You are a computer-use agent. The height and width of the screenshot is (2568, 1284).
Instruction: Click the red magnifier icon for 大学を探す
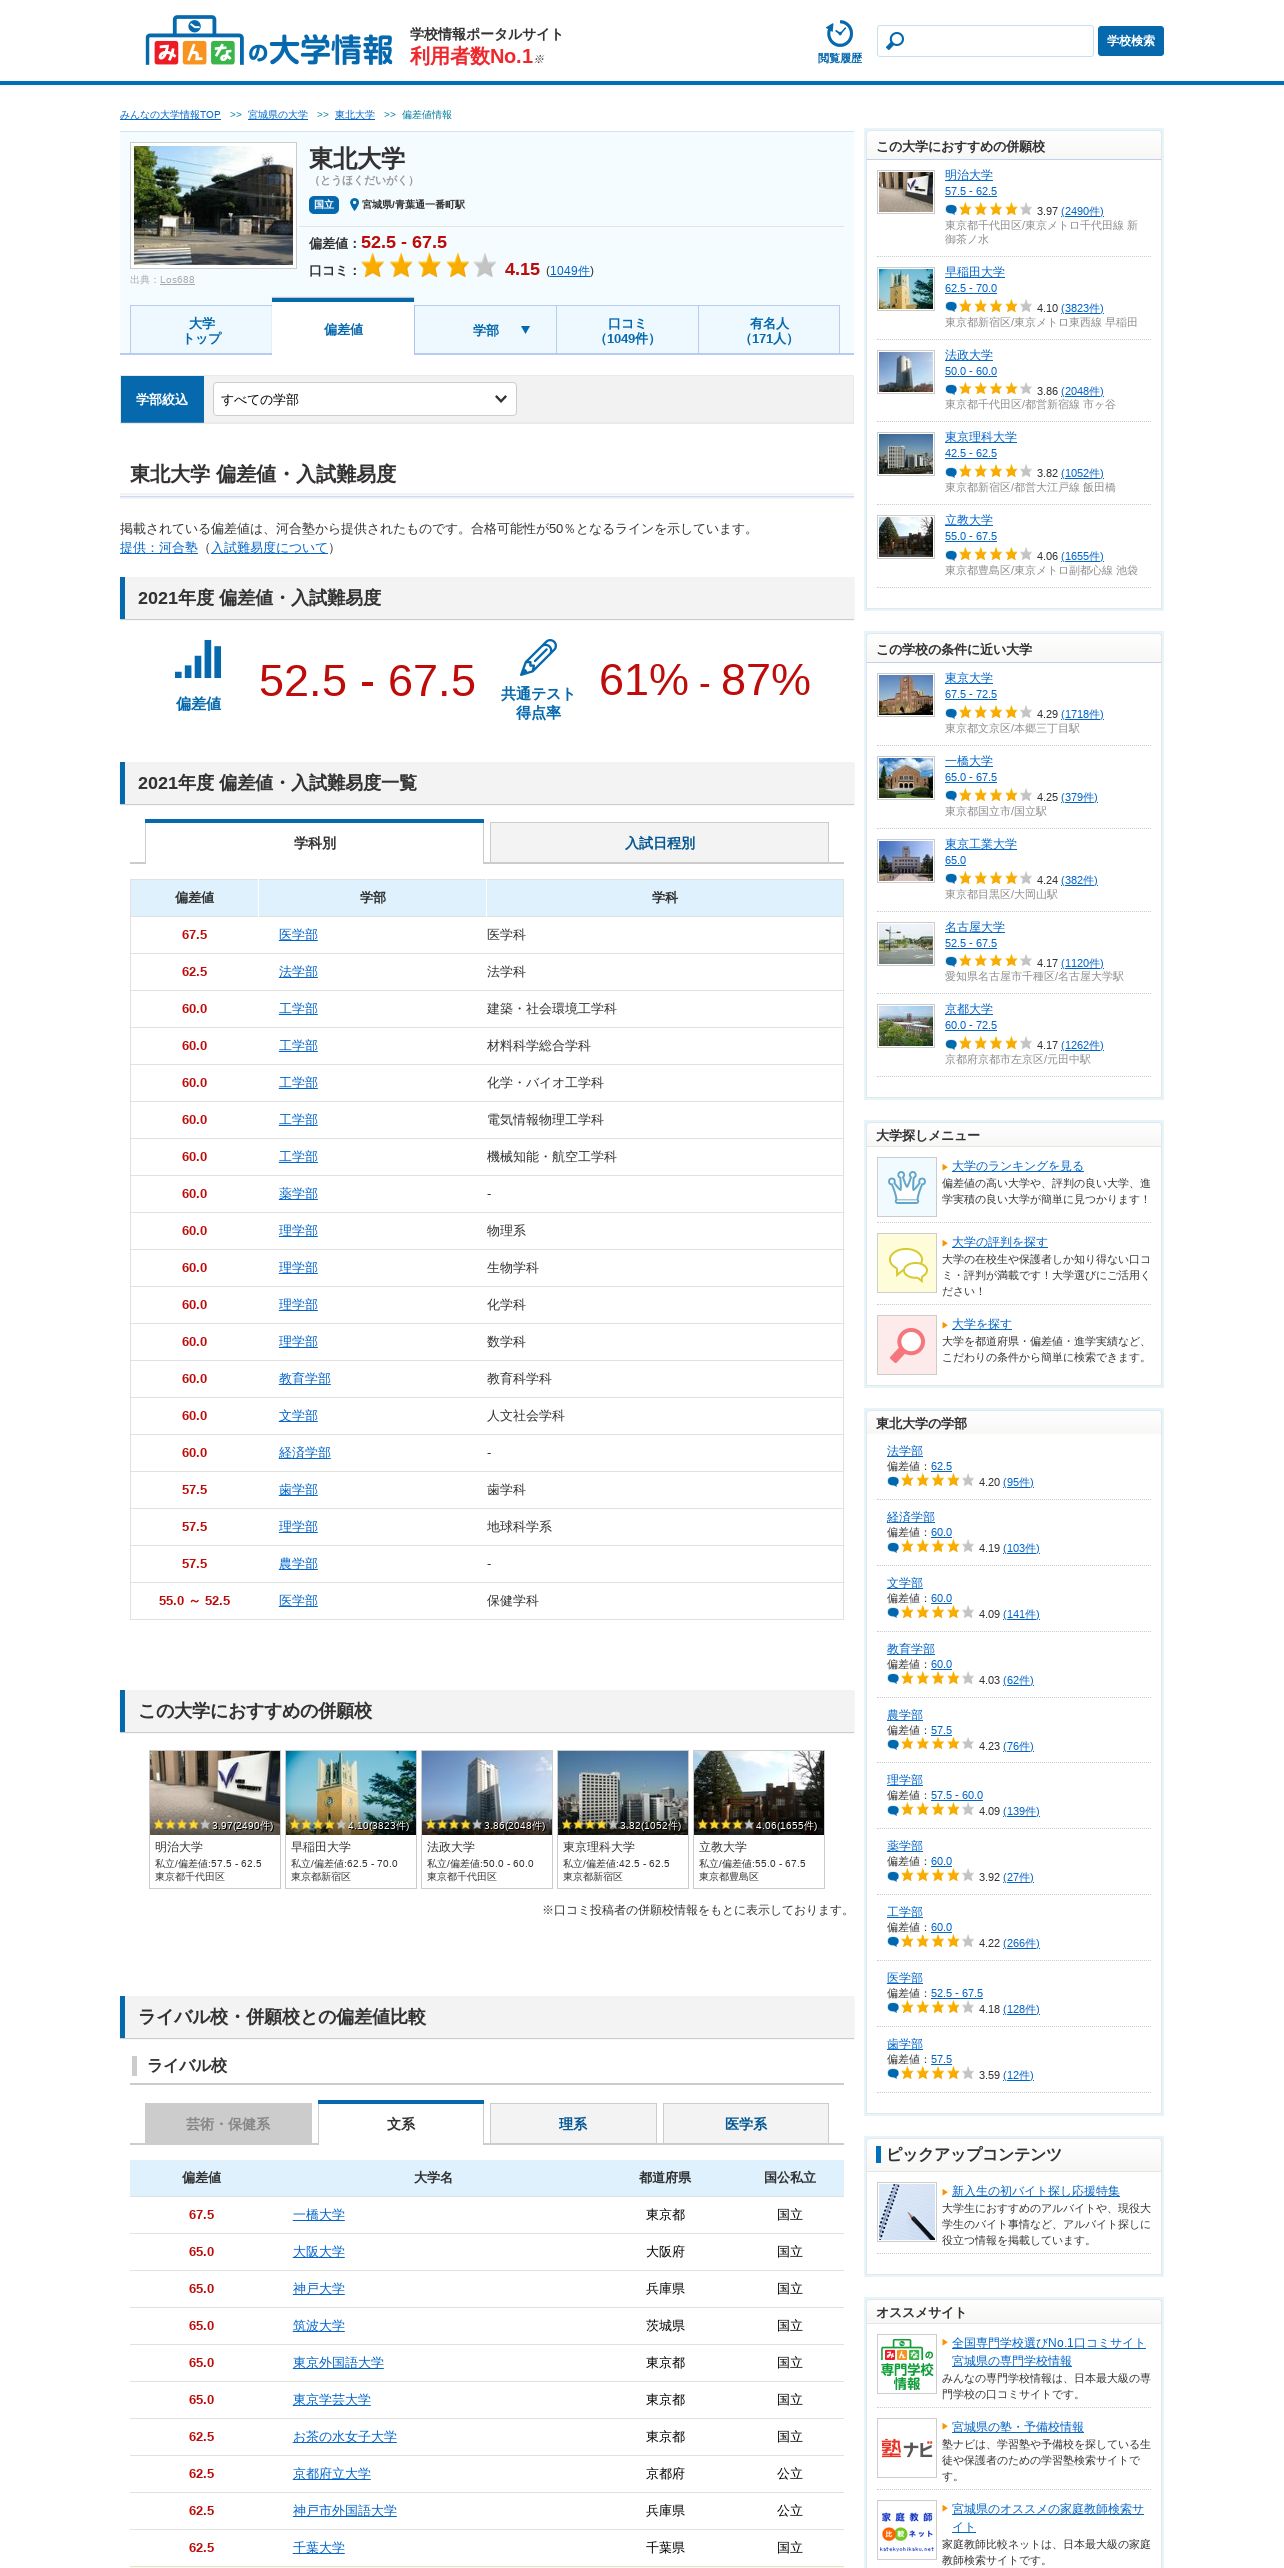906,1345
